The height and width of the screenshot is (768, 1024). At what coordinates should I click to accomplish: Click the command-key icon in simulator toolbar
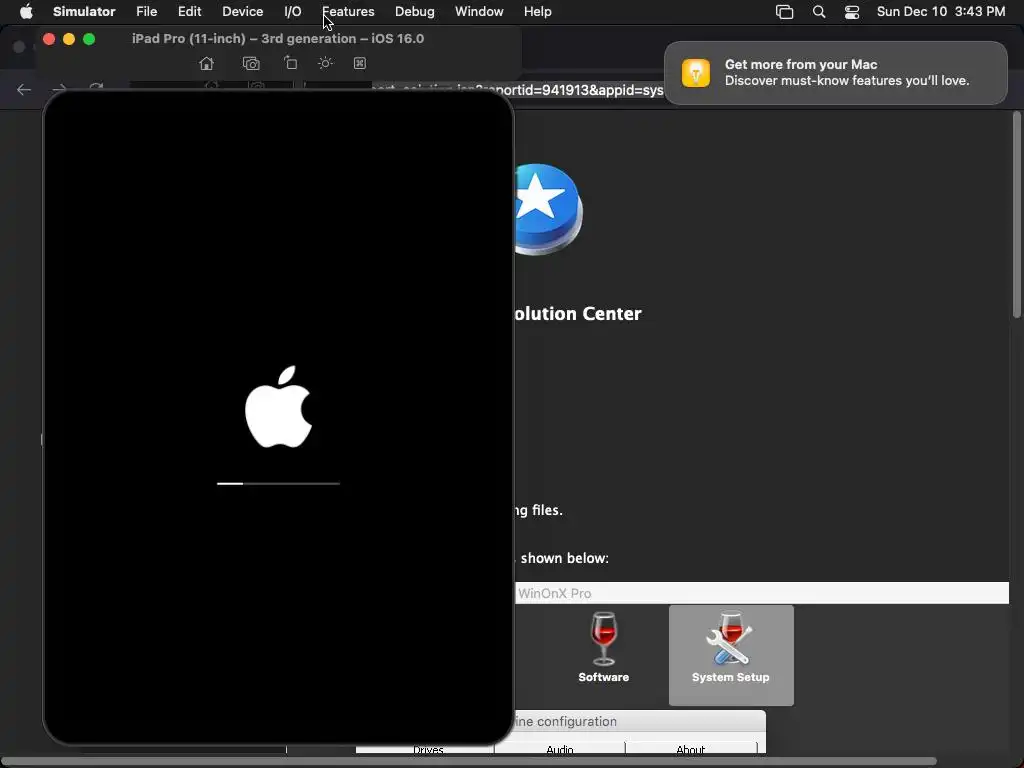click(x=360, y=63)
